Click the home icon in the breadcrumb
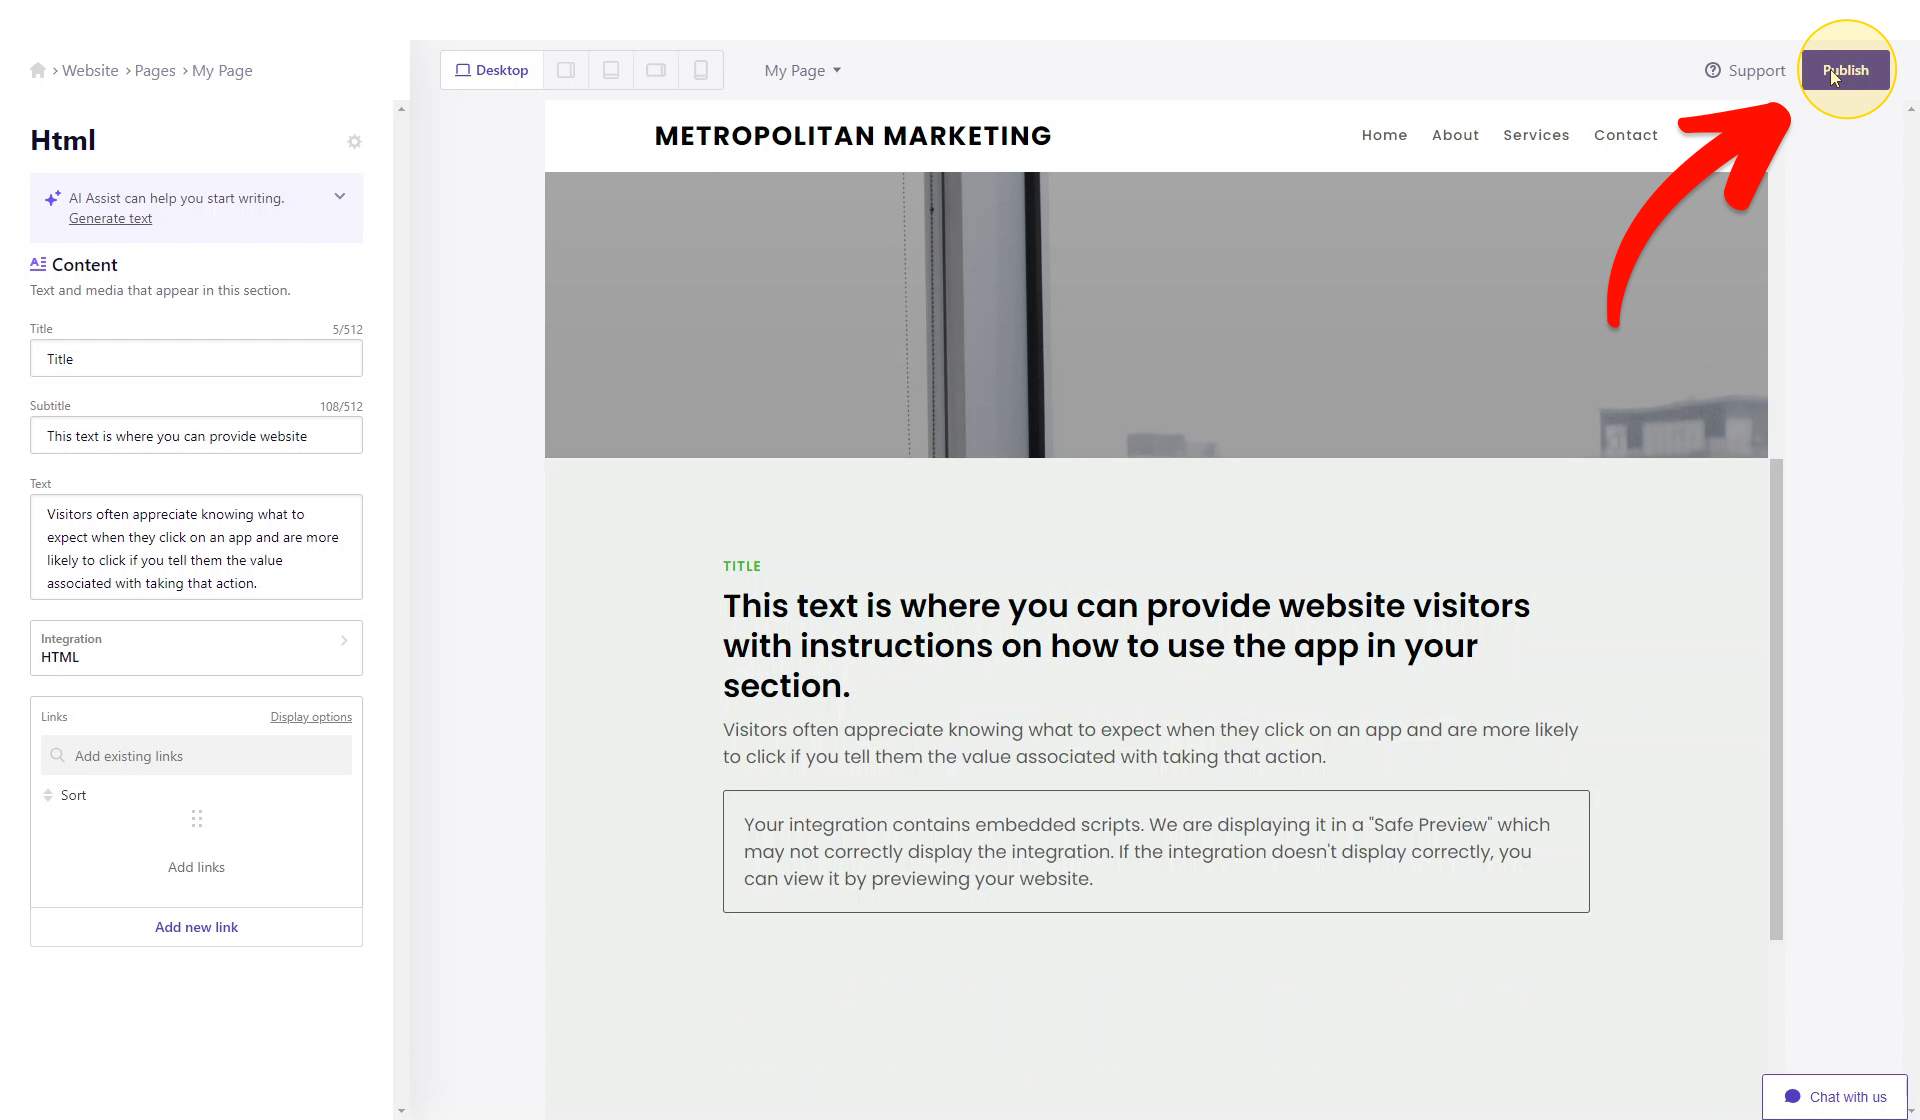The height and width of the screenshot is (1120, 1920). pos(38,70)
